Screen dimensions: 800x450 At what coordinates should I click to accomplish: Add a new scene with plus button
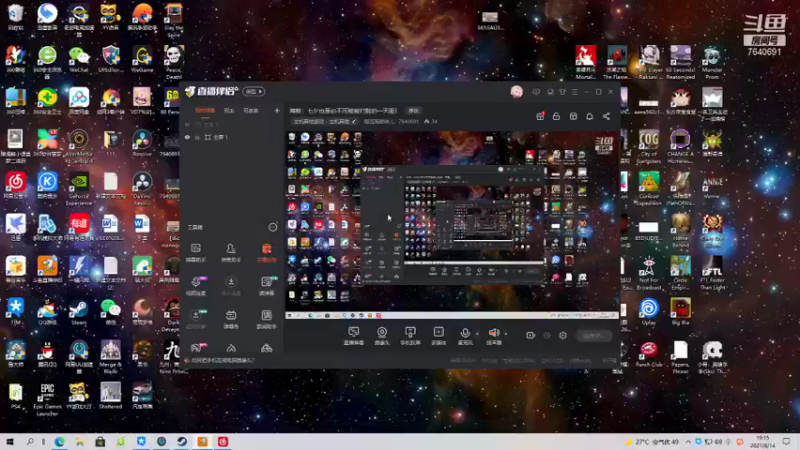[277, 111]
